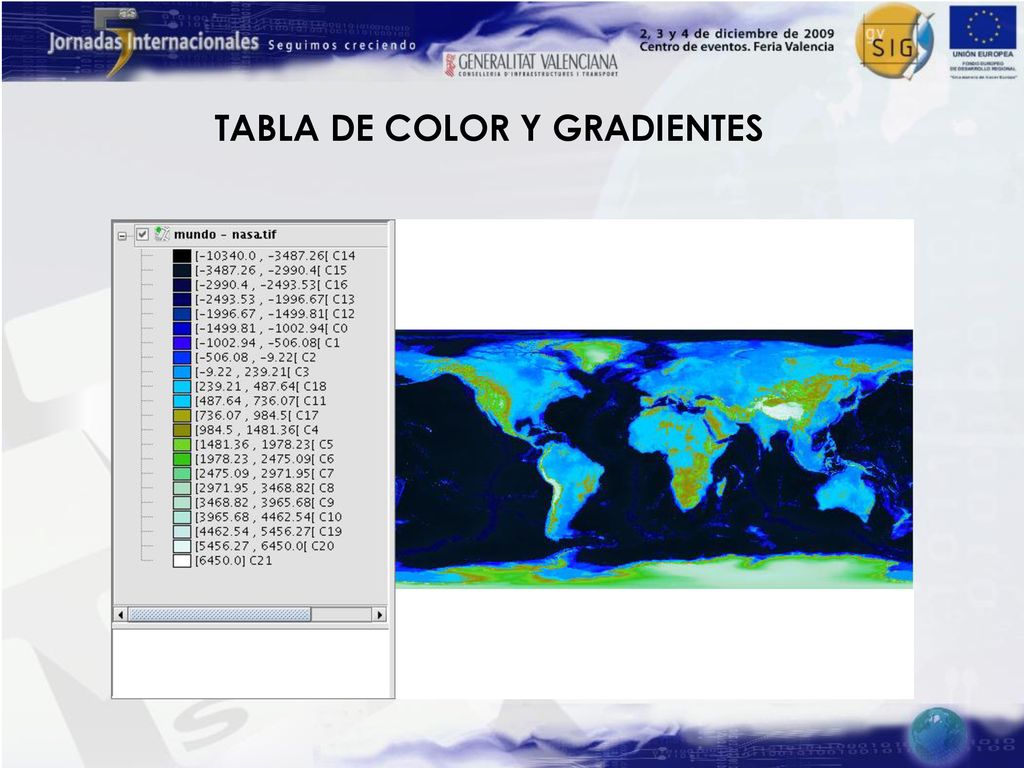
Task: Select the legend text [-506.08 , -9.22[ C2
Action: pyautogui.click(x=255, y=357)
